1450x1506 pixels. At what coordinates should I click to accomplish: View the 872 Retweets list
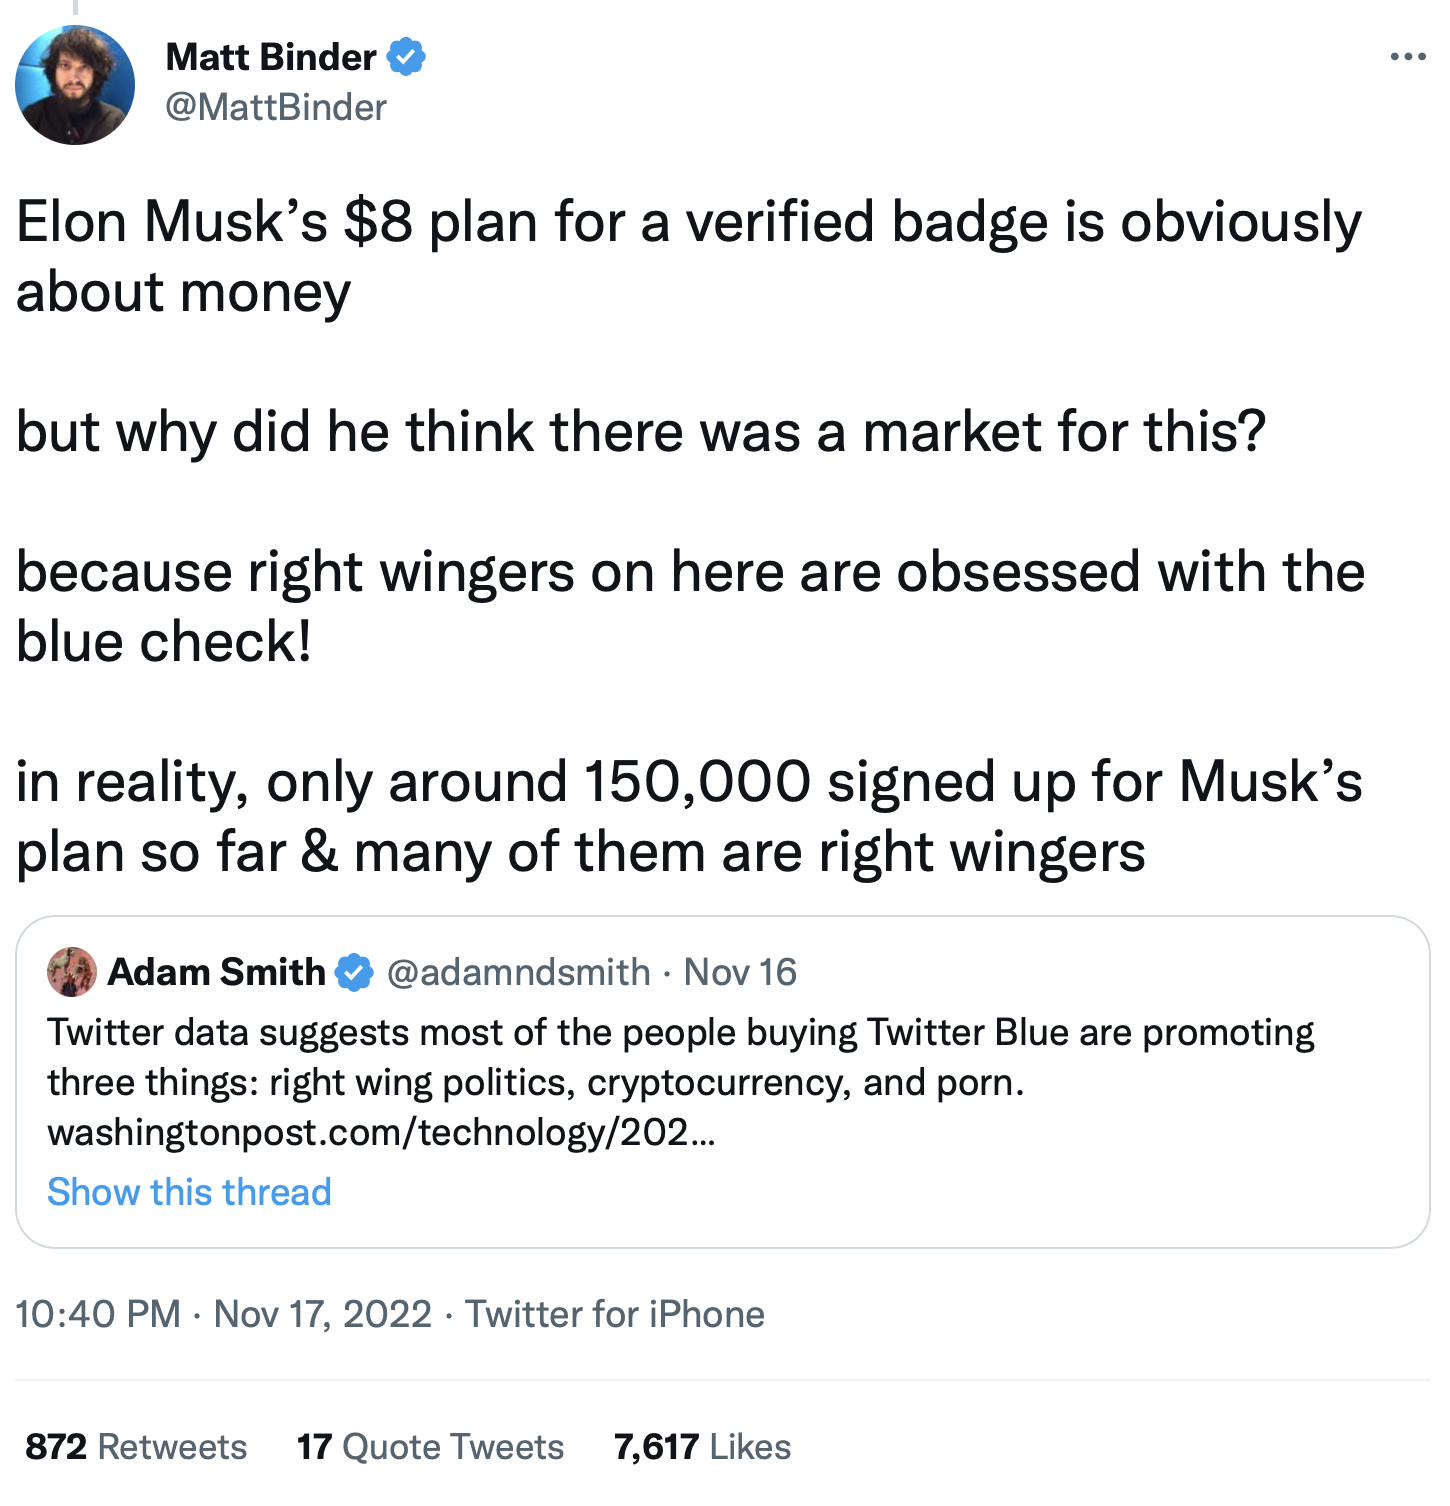[136, 1447]
